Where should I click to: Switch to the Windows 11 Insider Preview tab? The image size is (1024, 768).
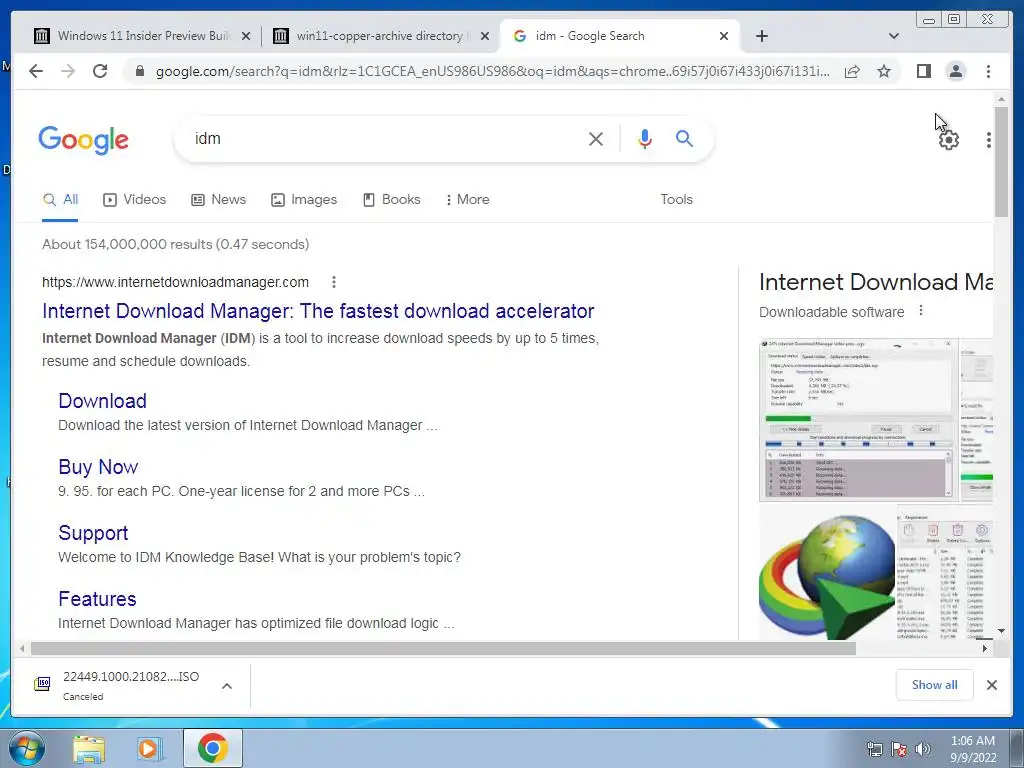[141, 36]
